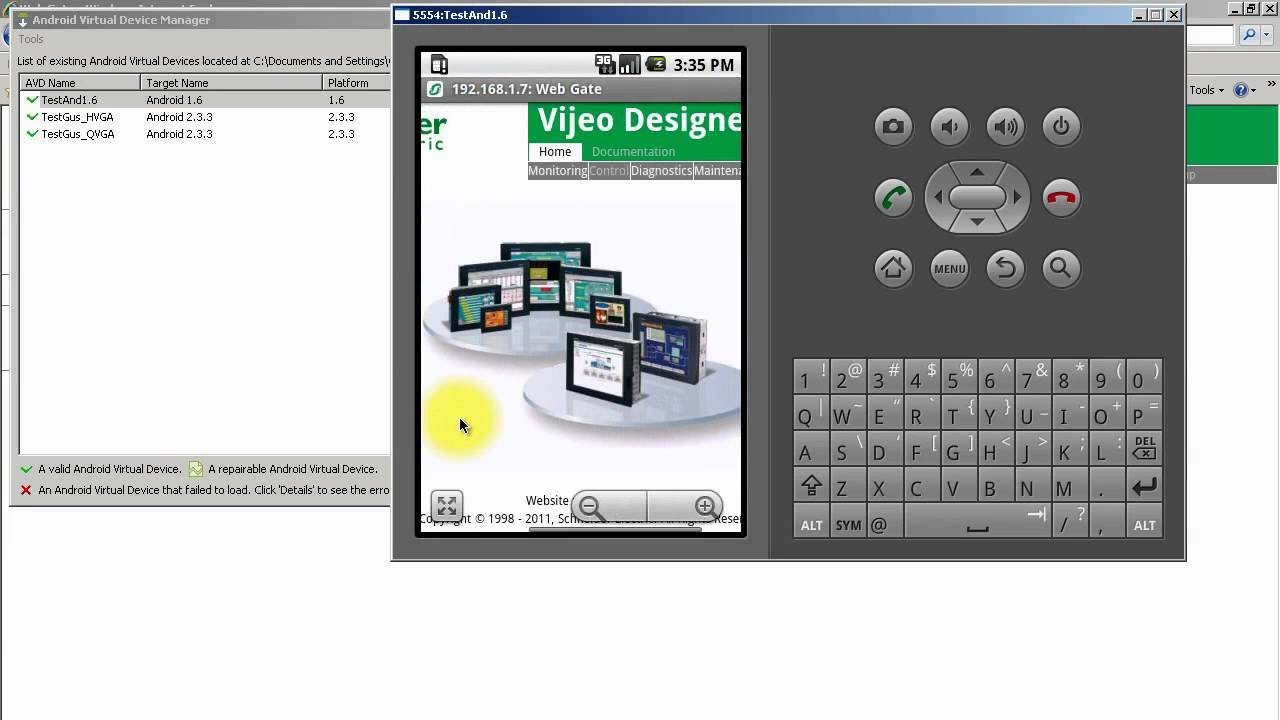Open the Home tab on the Vijeo web page
Screen dimensions: 1280x720
click(555, 152)
